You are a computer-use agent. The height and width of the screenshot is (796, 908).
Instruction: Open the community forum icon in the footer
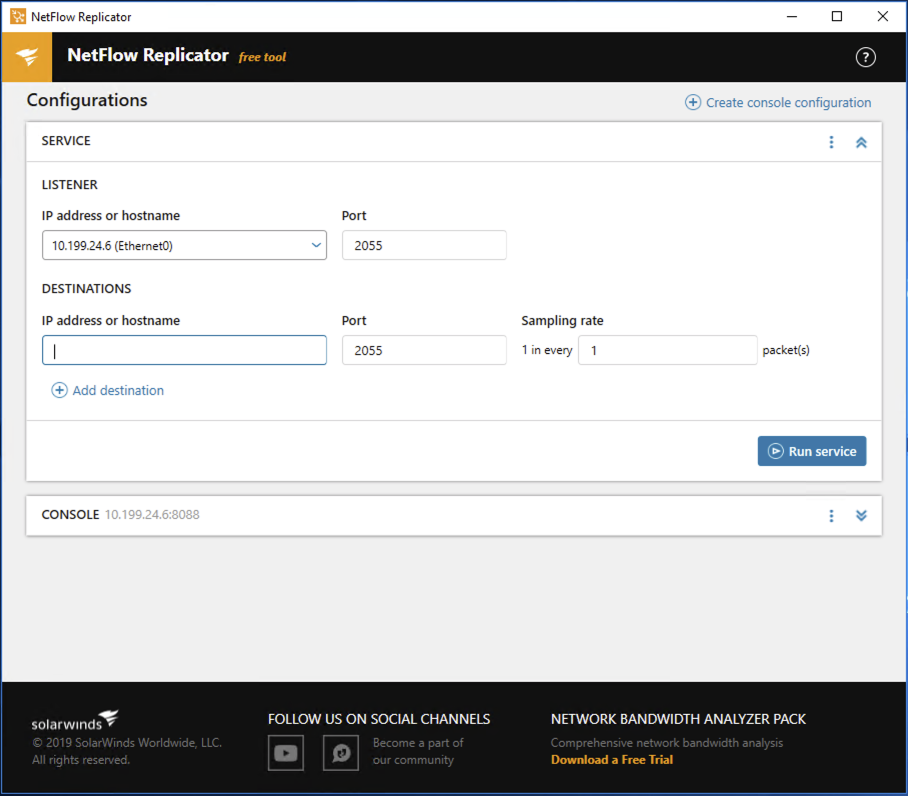(x=340, y=753)
